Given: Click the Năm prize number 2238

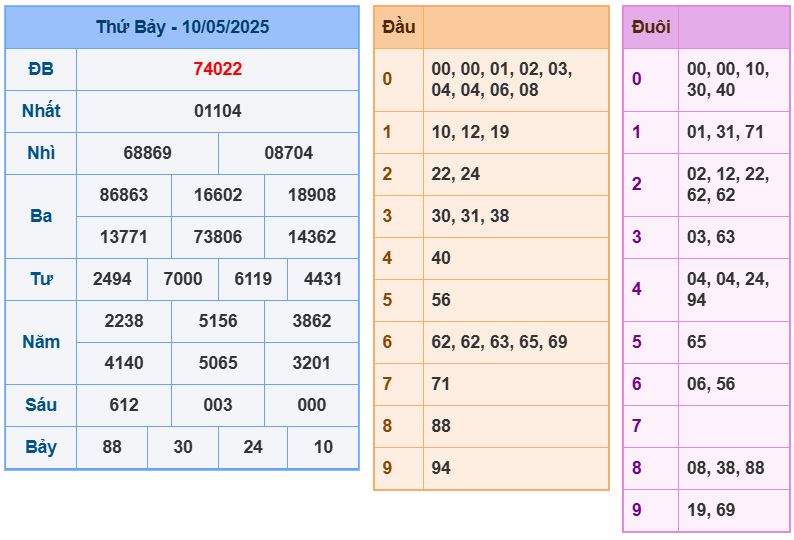Looking at the screenshot, I should click(x=124, y=321).
